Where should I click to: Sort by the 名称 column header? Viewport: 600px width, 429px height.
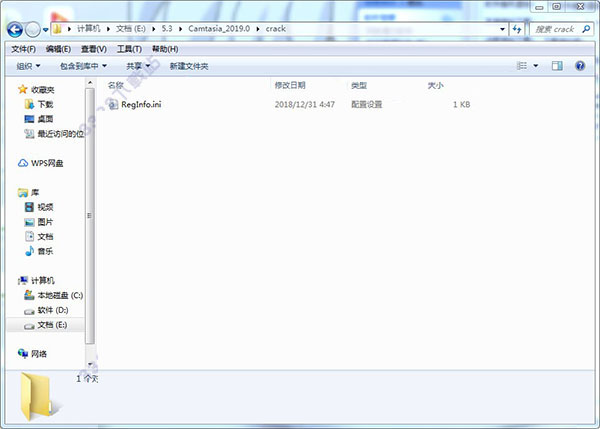116,85
